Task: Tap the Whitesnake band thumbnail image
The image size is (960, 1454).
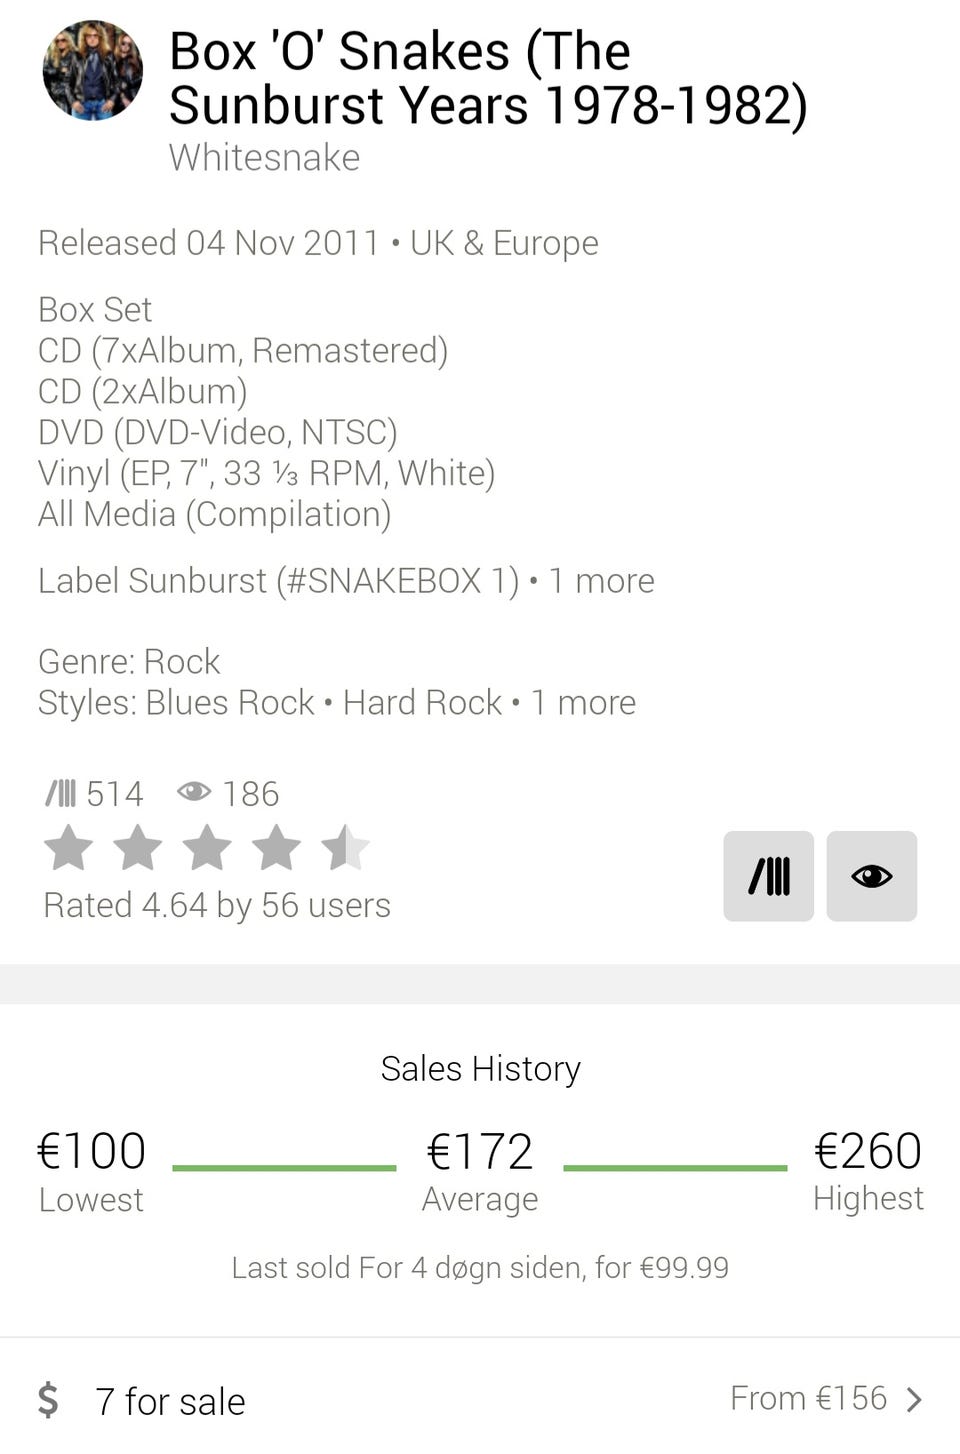Action: coord(92,70)
